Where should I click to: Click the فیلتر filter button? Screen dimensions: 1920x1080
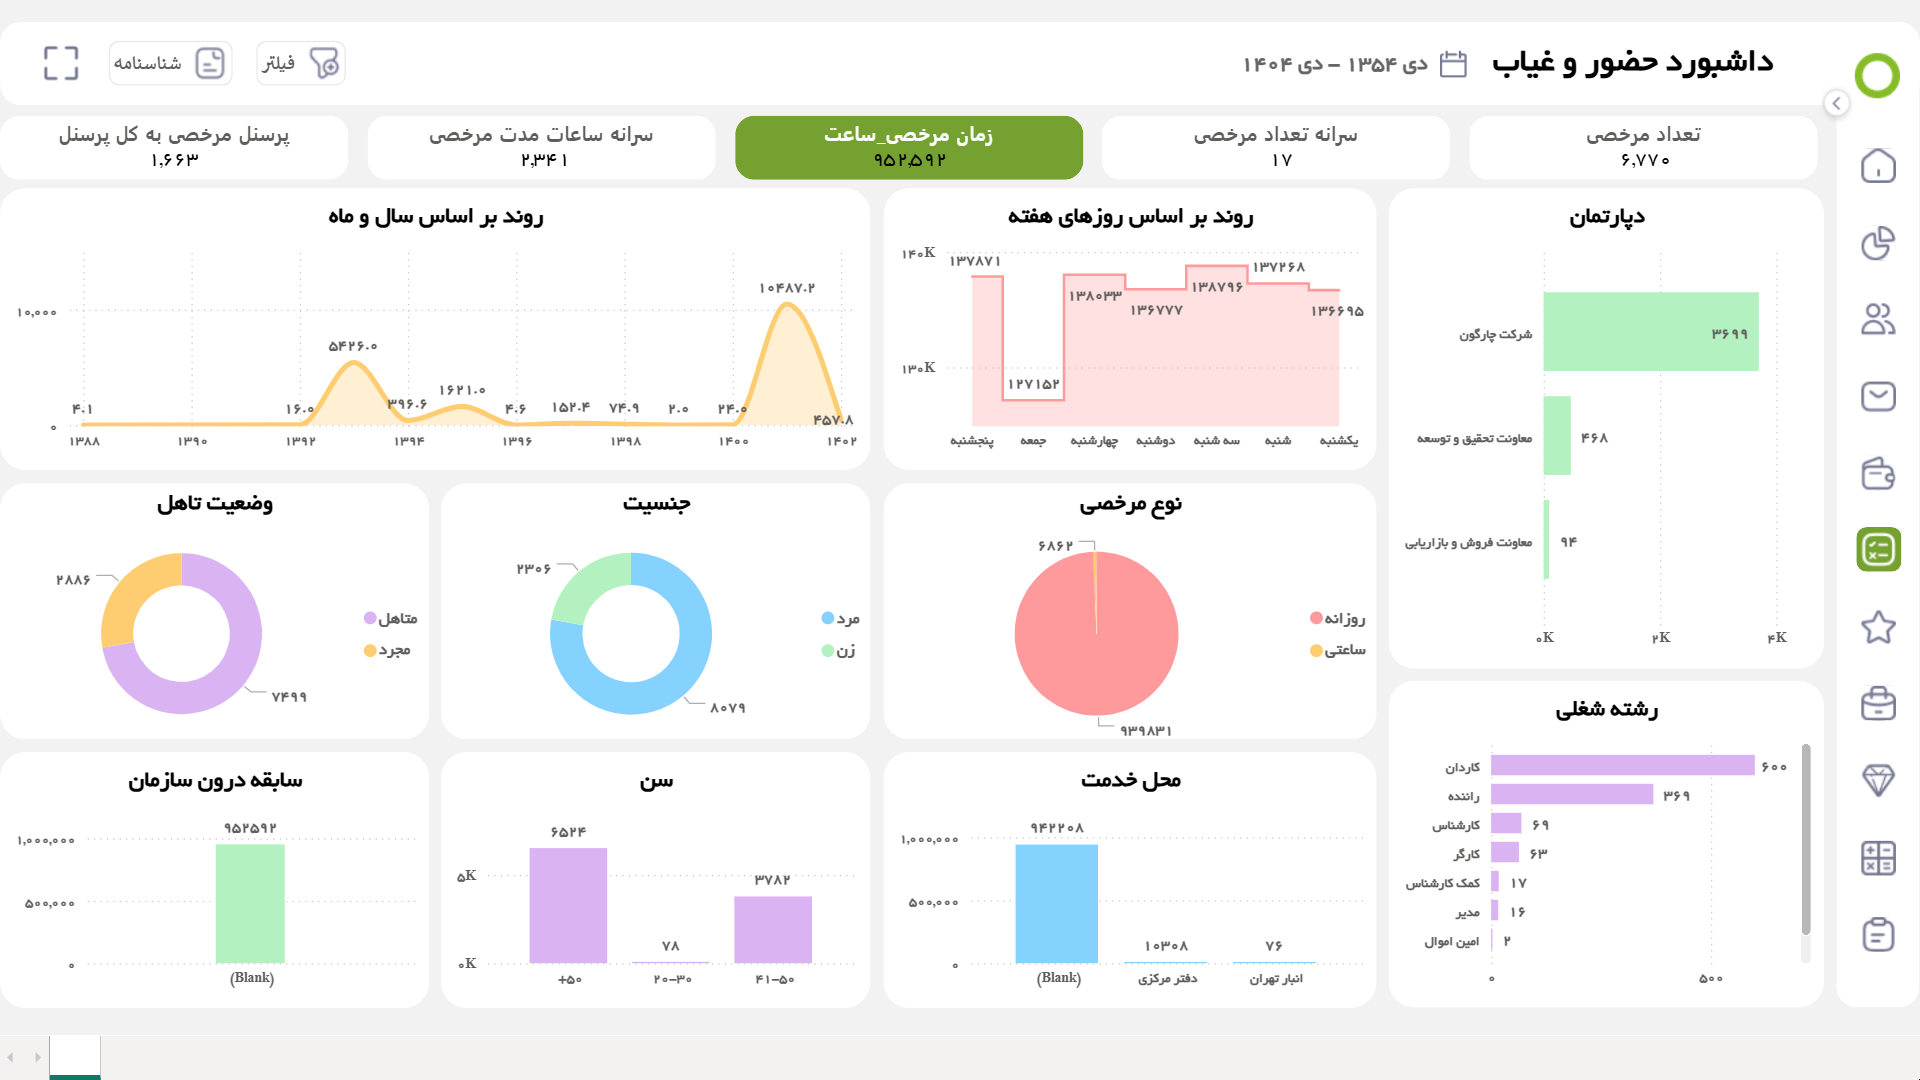(x=301, y=63)
